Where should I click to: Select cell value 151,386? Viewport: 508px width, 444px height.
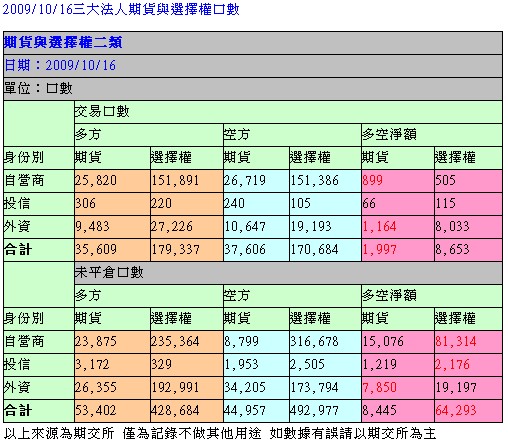pos(314,180)
